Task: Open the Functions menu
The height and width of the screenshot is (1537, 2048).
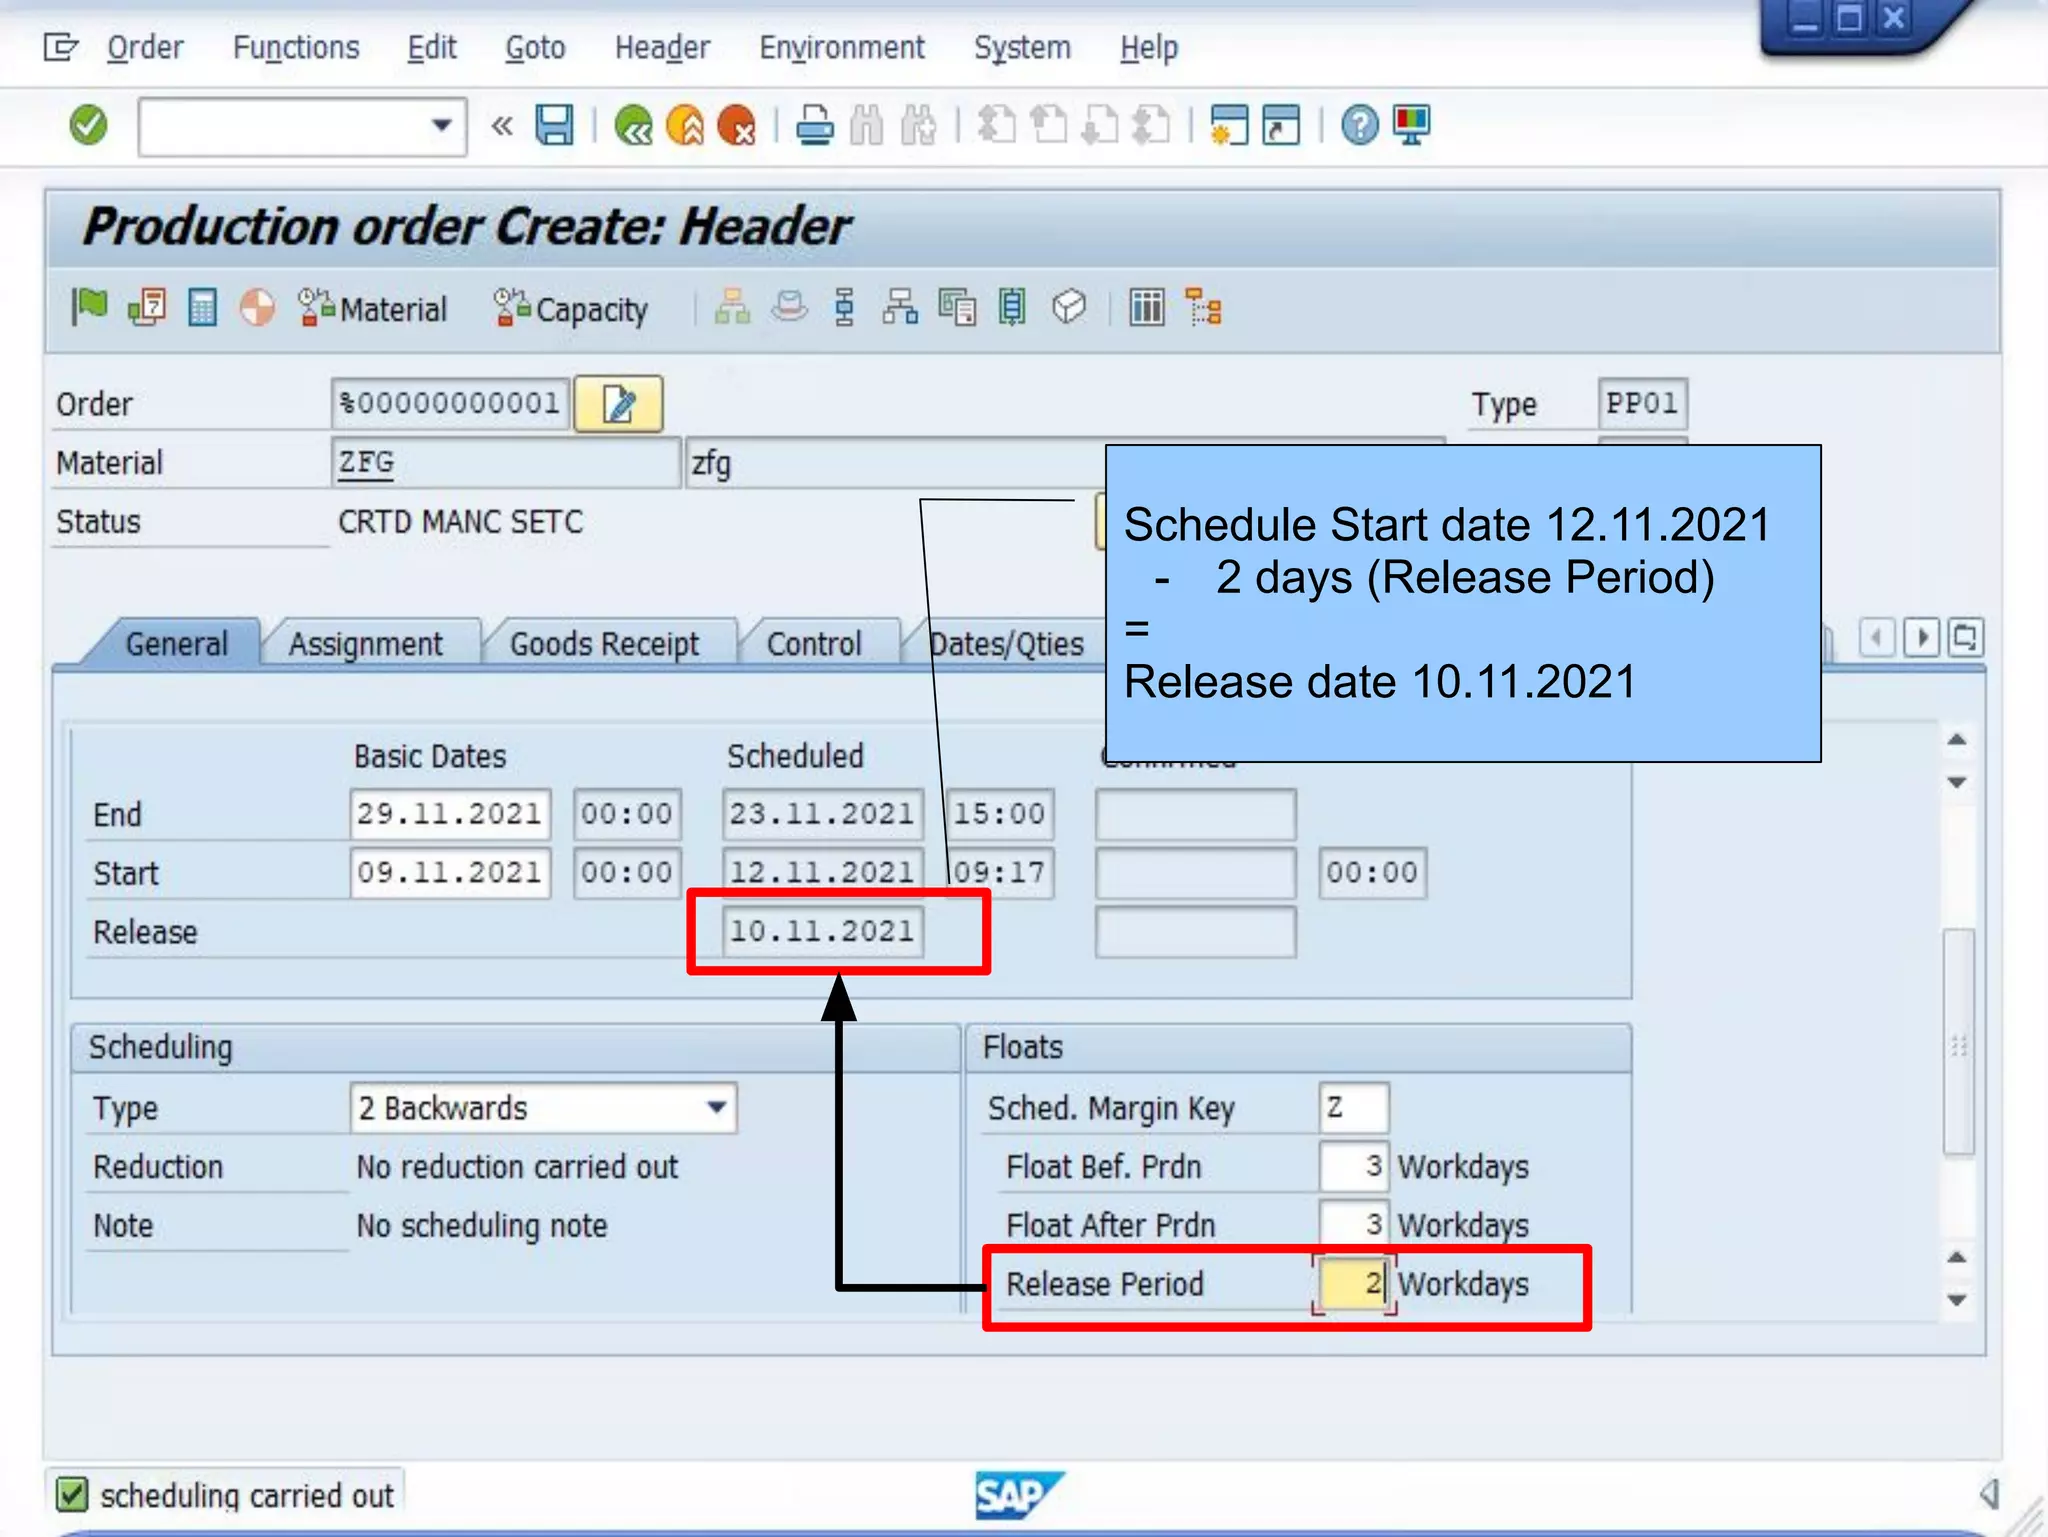Action: pos(295,47)
